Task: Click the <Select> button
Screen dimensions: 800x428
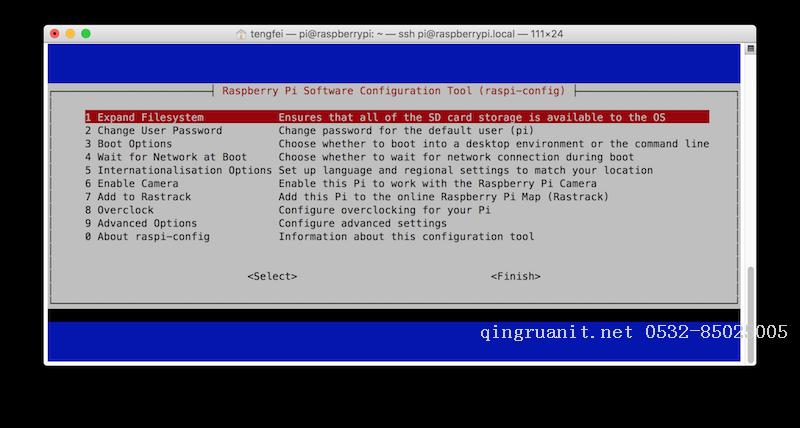Action: coord(272,276)
